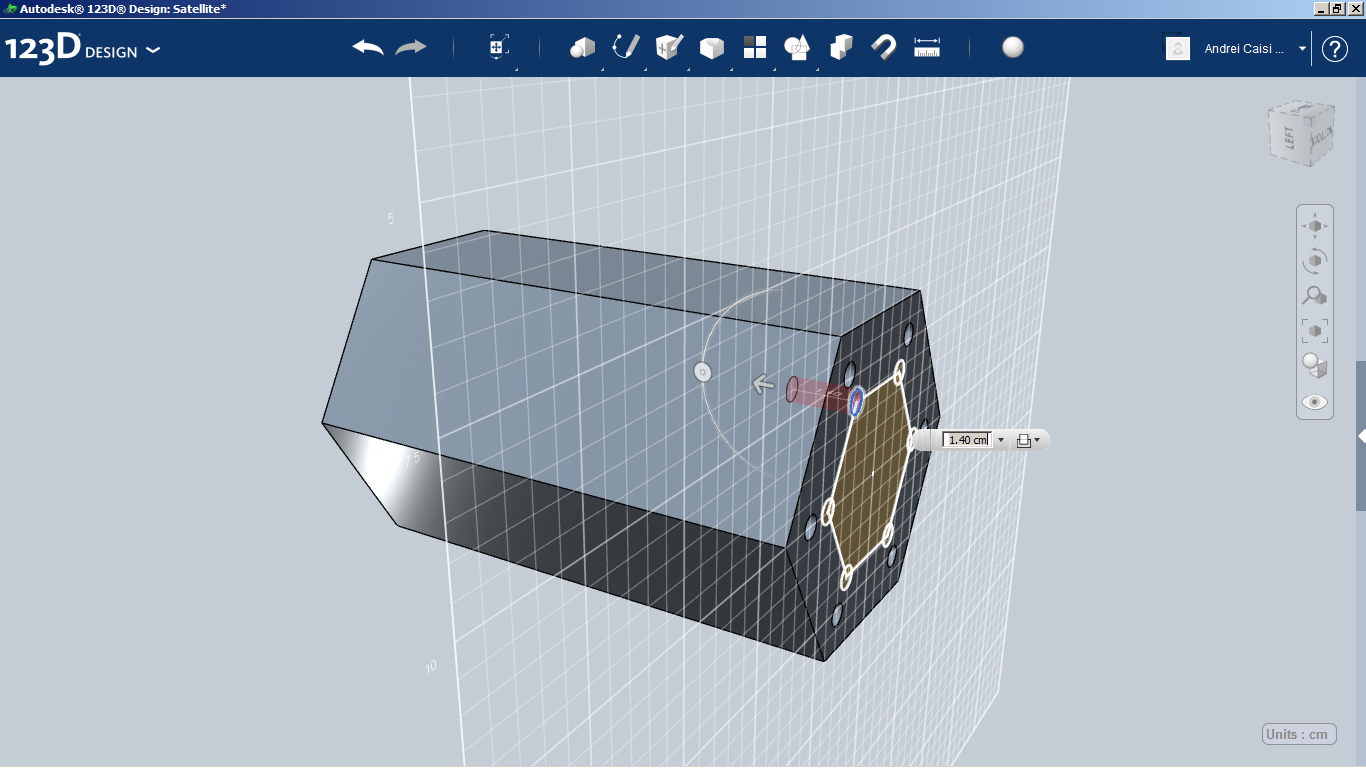The height and width of the screenshot is (768, 1366).
Task: Click the 1.40 cm distance input field
Action: pos(966,440)
